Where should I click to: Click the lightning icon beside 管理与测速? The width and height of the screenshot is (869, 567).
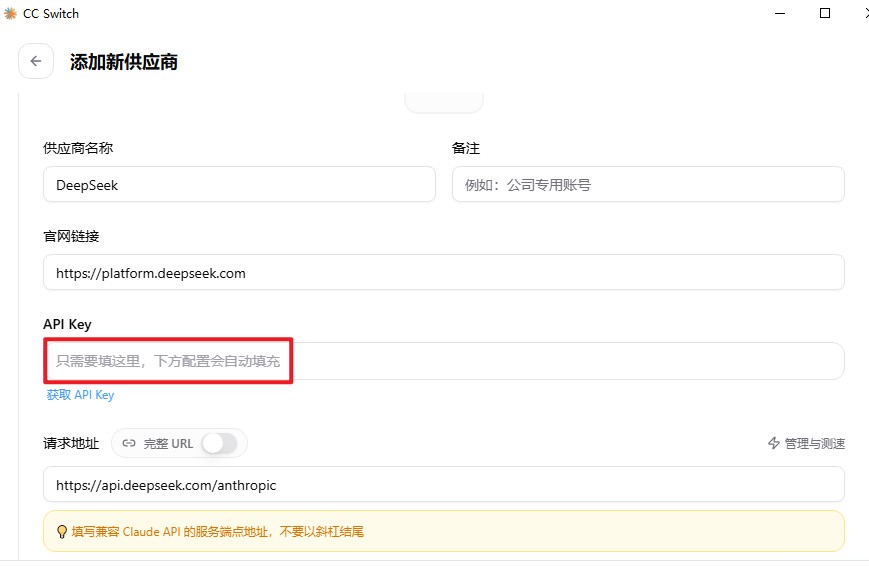click(x=774, y=443)
